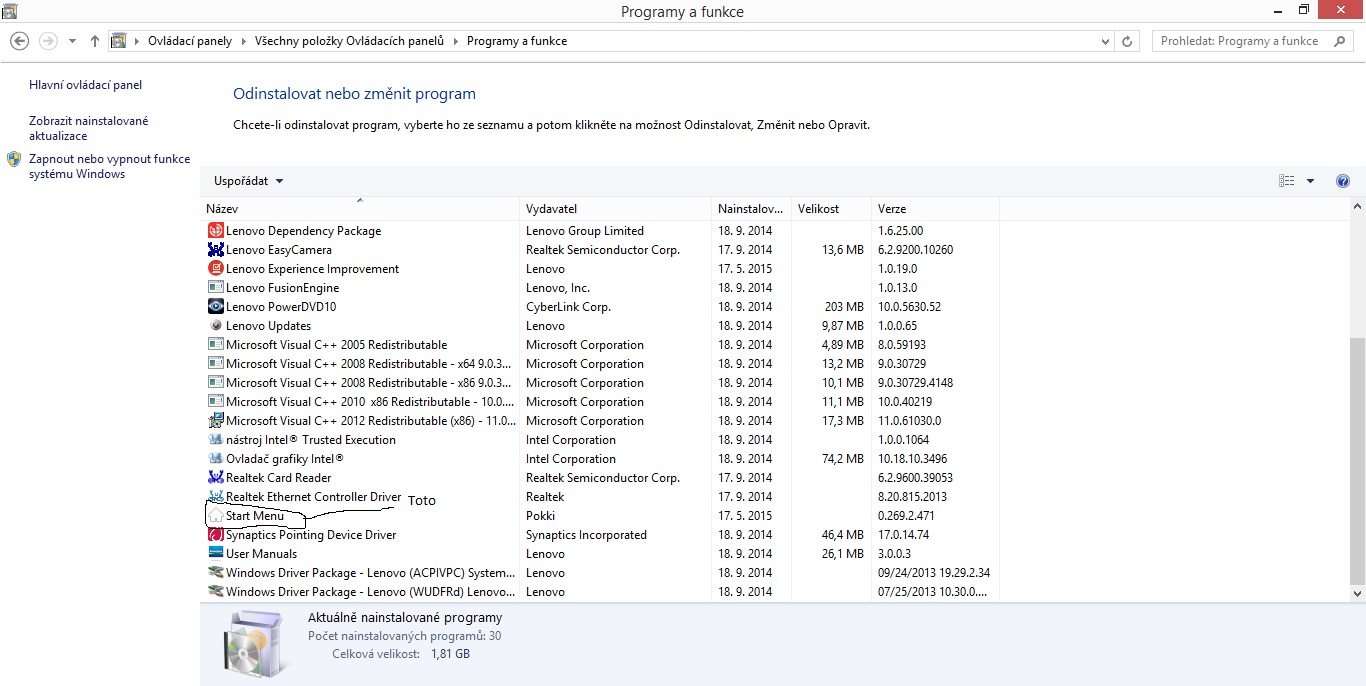The width and height of the screenshot is (1366, 686).
Task: Select the Synaptics Pointing Device Driver icon
Action: click(215, 535)
